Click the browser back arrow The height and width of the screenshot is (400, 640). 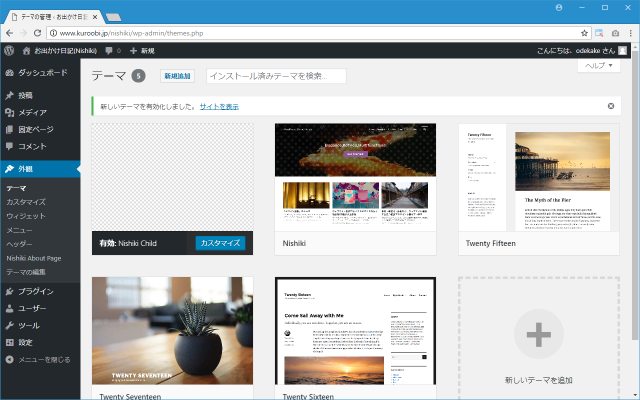[x=10, y=33]
